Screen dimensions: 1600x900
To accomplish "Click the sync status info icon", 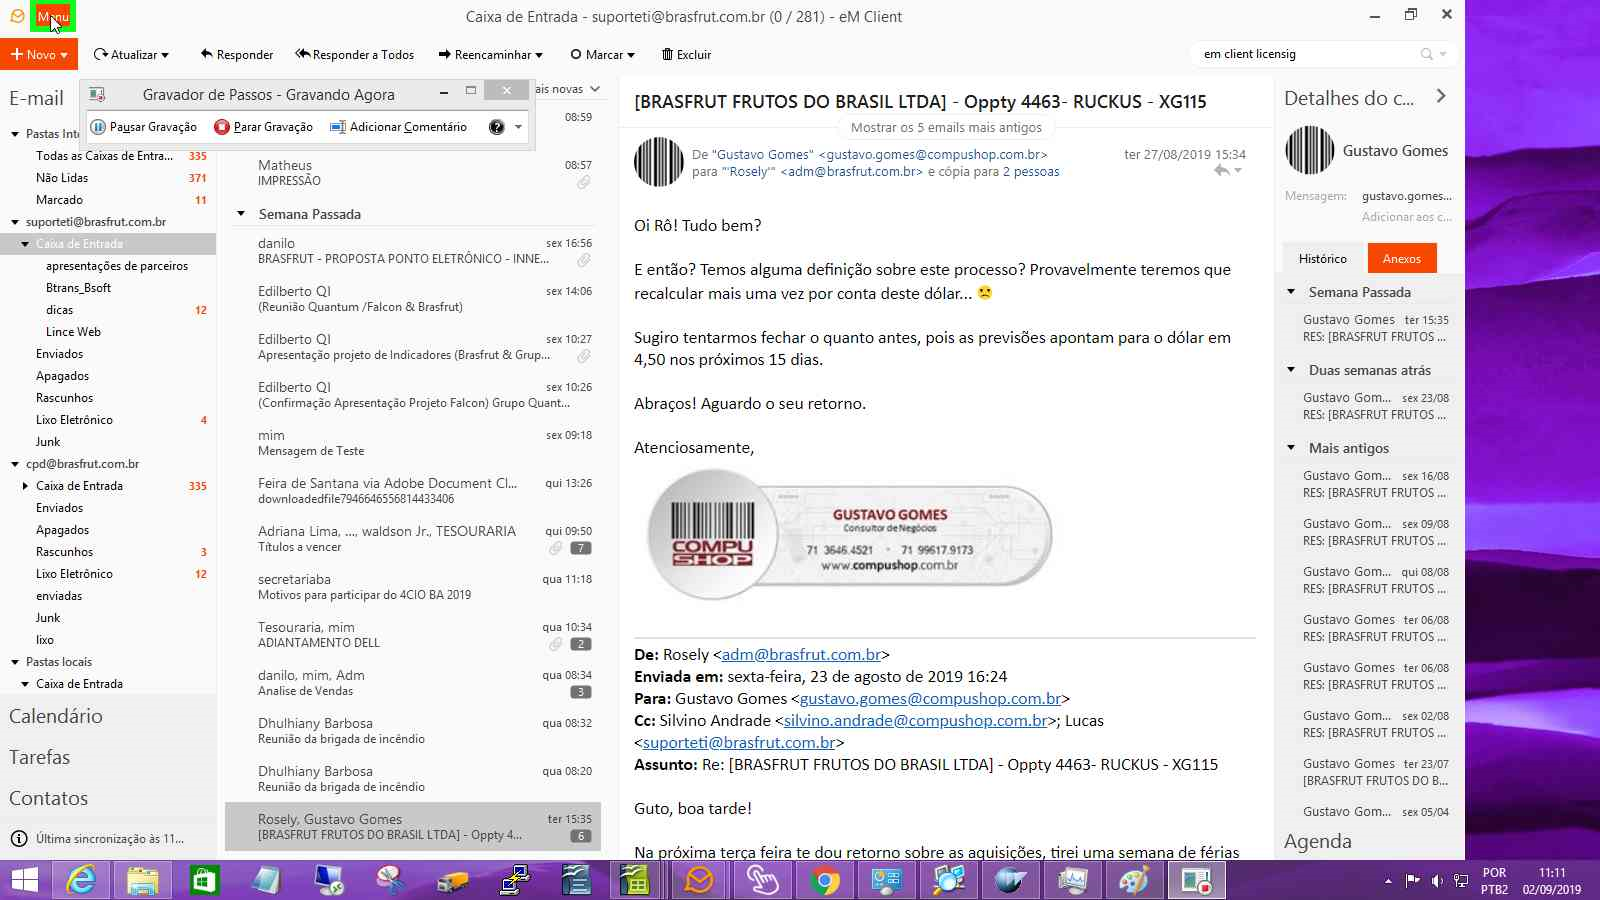I will 18,839.
